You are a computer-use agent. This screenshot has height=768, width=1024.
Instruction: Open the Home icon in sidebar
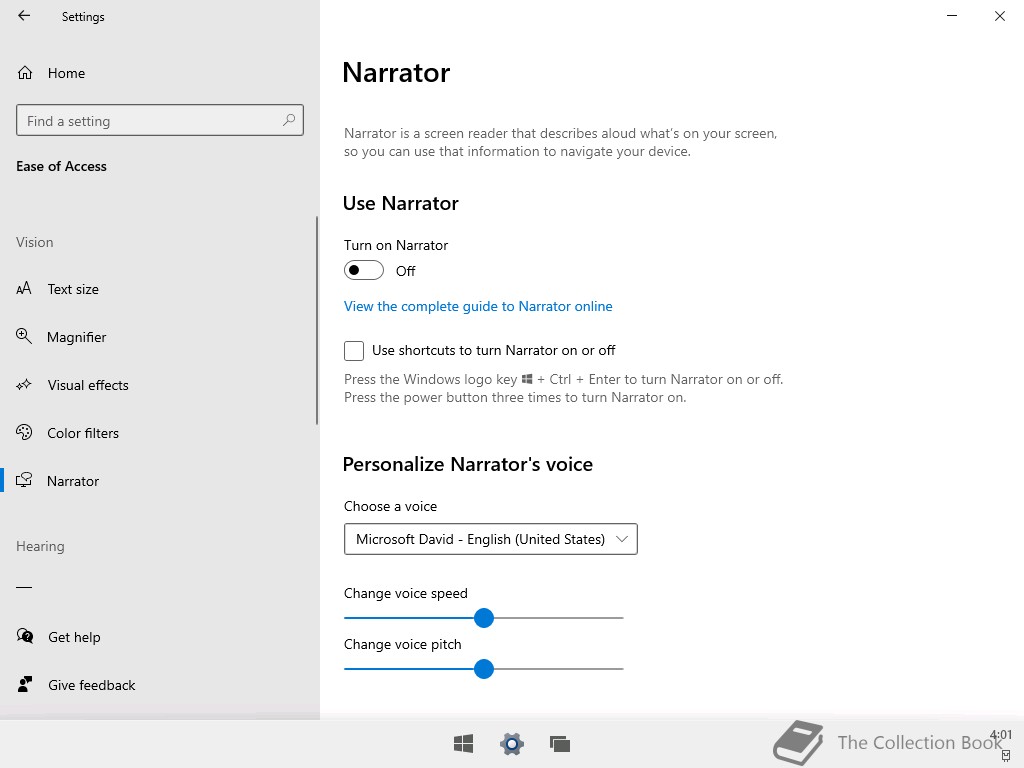pyautogui.click(x=25, y=72)
